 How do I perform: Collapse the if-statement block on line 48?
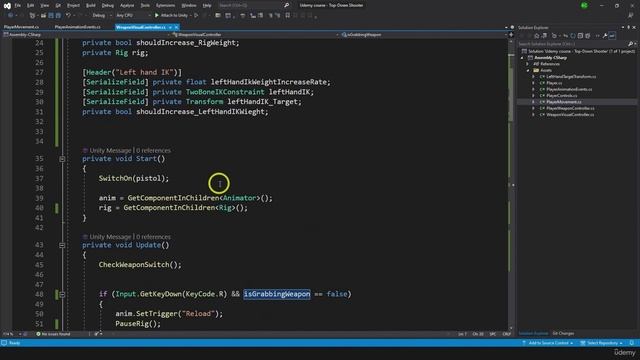62,294
